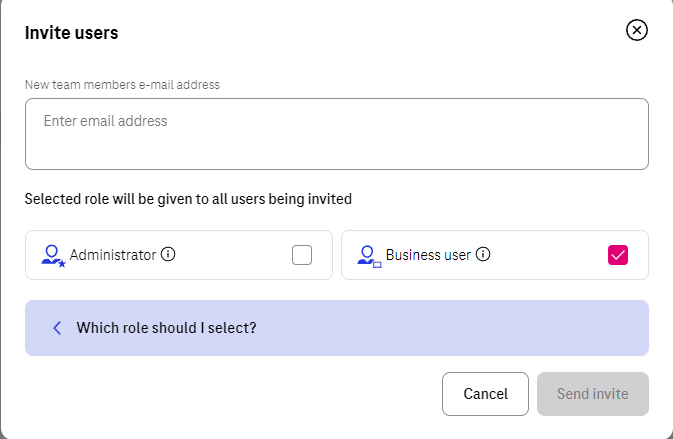Click 'New team members e-mail address' label
This screenshot has height=439, width=673.
(x=122, y=85)
